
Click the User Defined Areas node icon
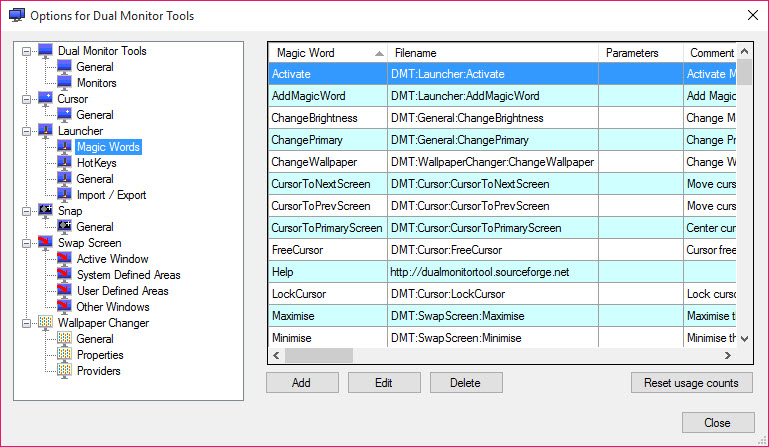(x=64, y=290)
